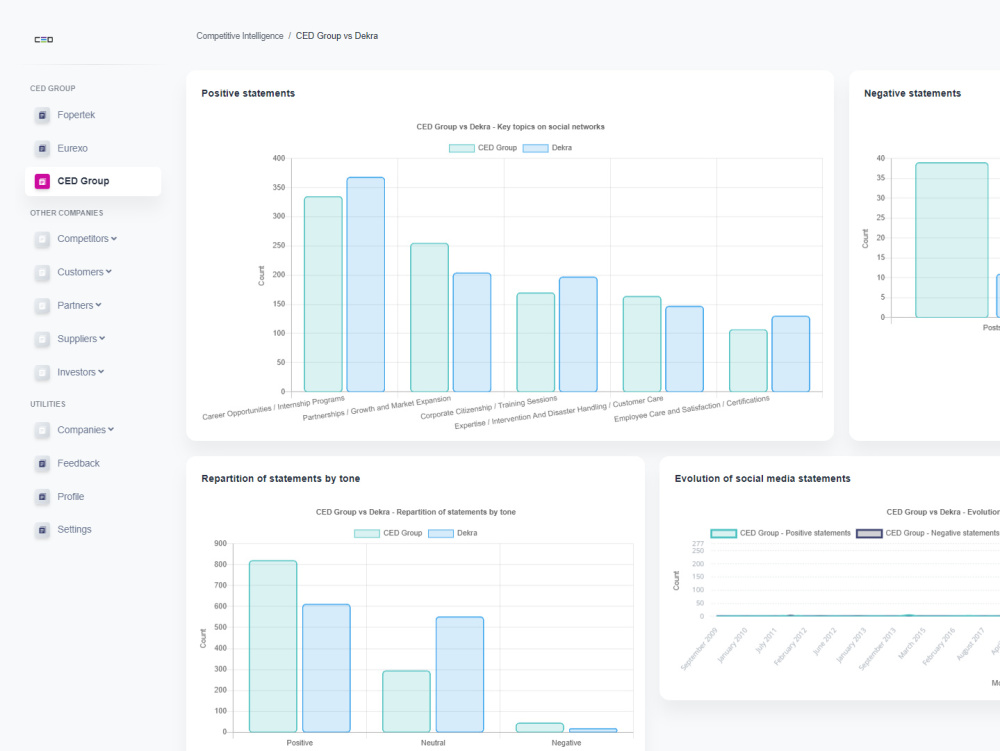Viewport: 1000px width, 751px height.
Task: Expand the Partners chevron
Action: coord(98,305)
